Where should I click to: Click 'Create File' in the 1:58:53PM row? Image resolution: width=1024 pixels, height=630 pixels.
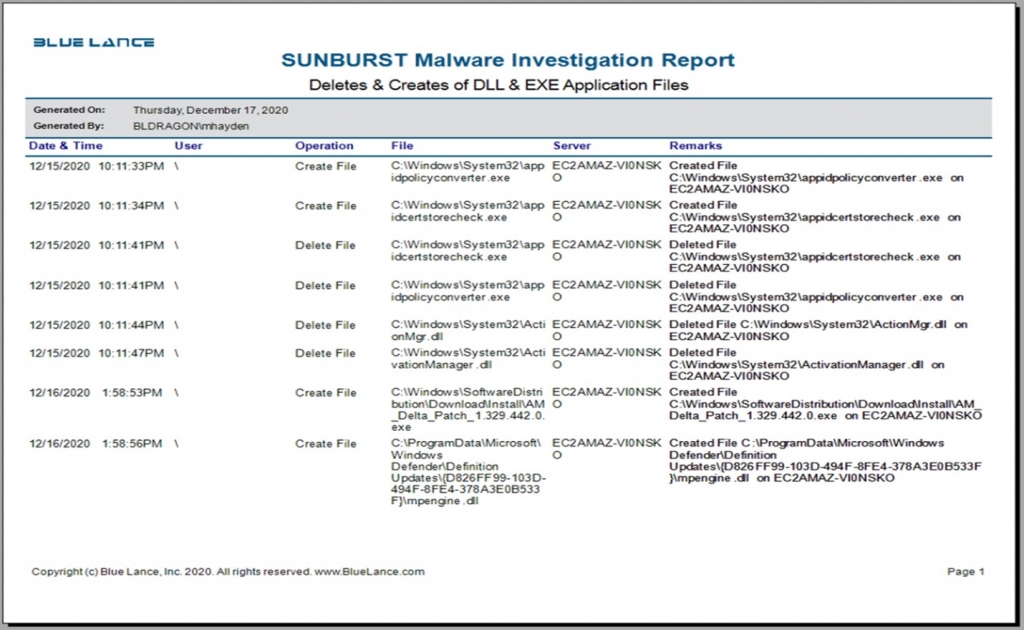325,392
